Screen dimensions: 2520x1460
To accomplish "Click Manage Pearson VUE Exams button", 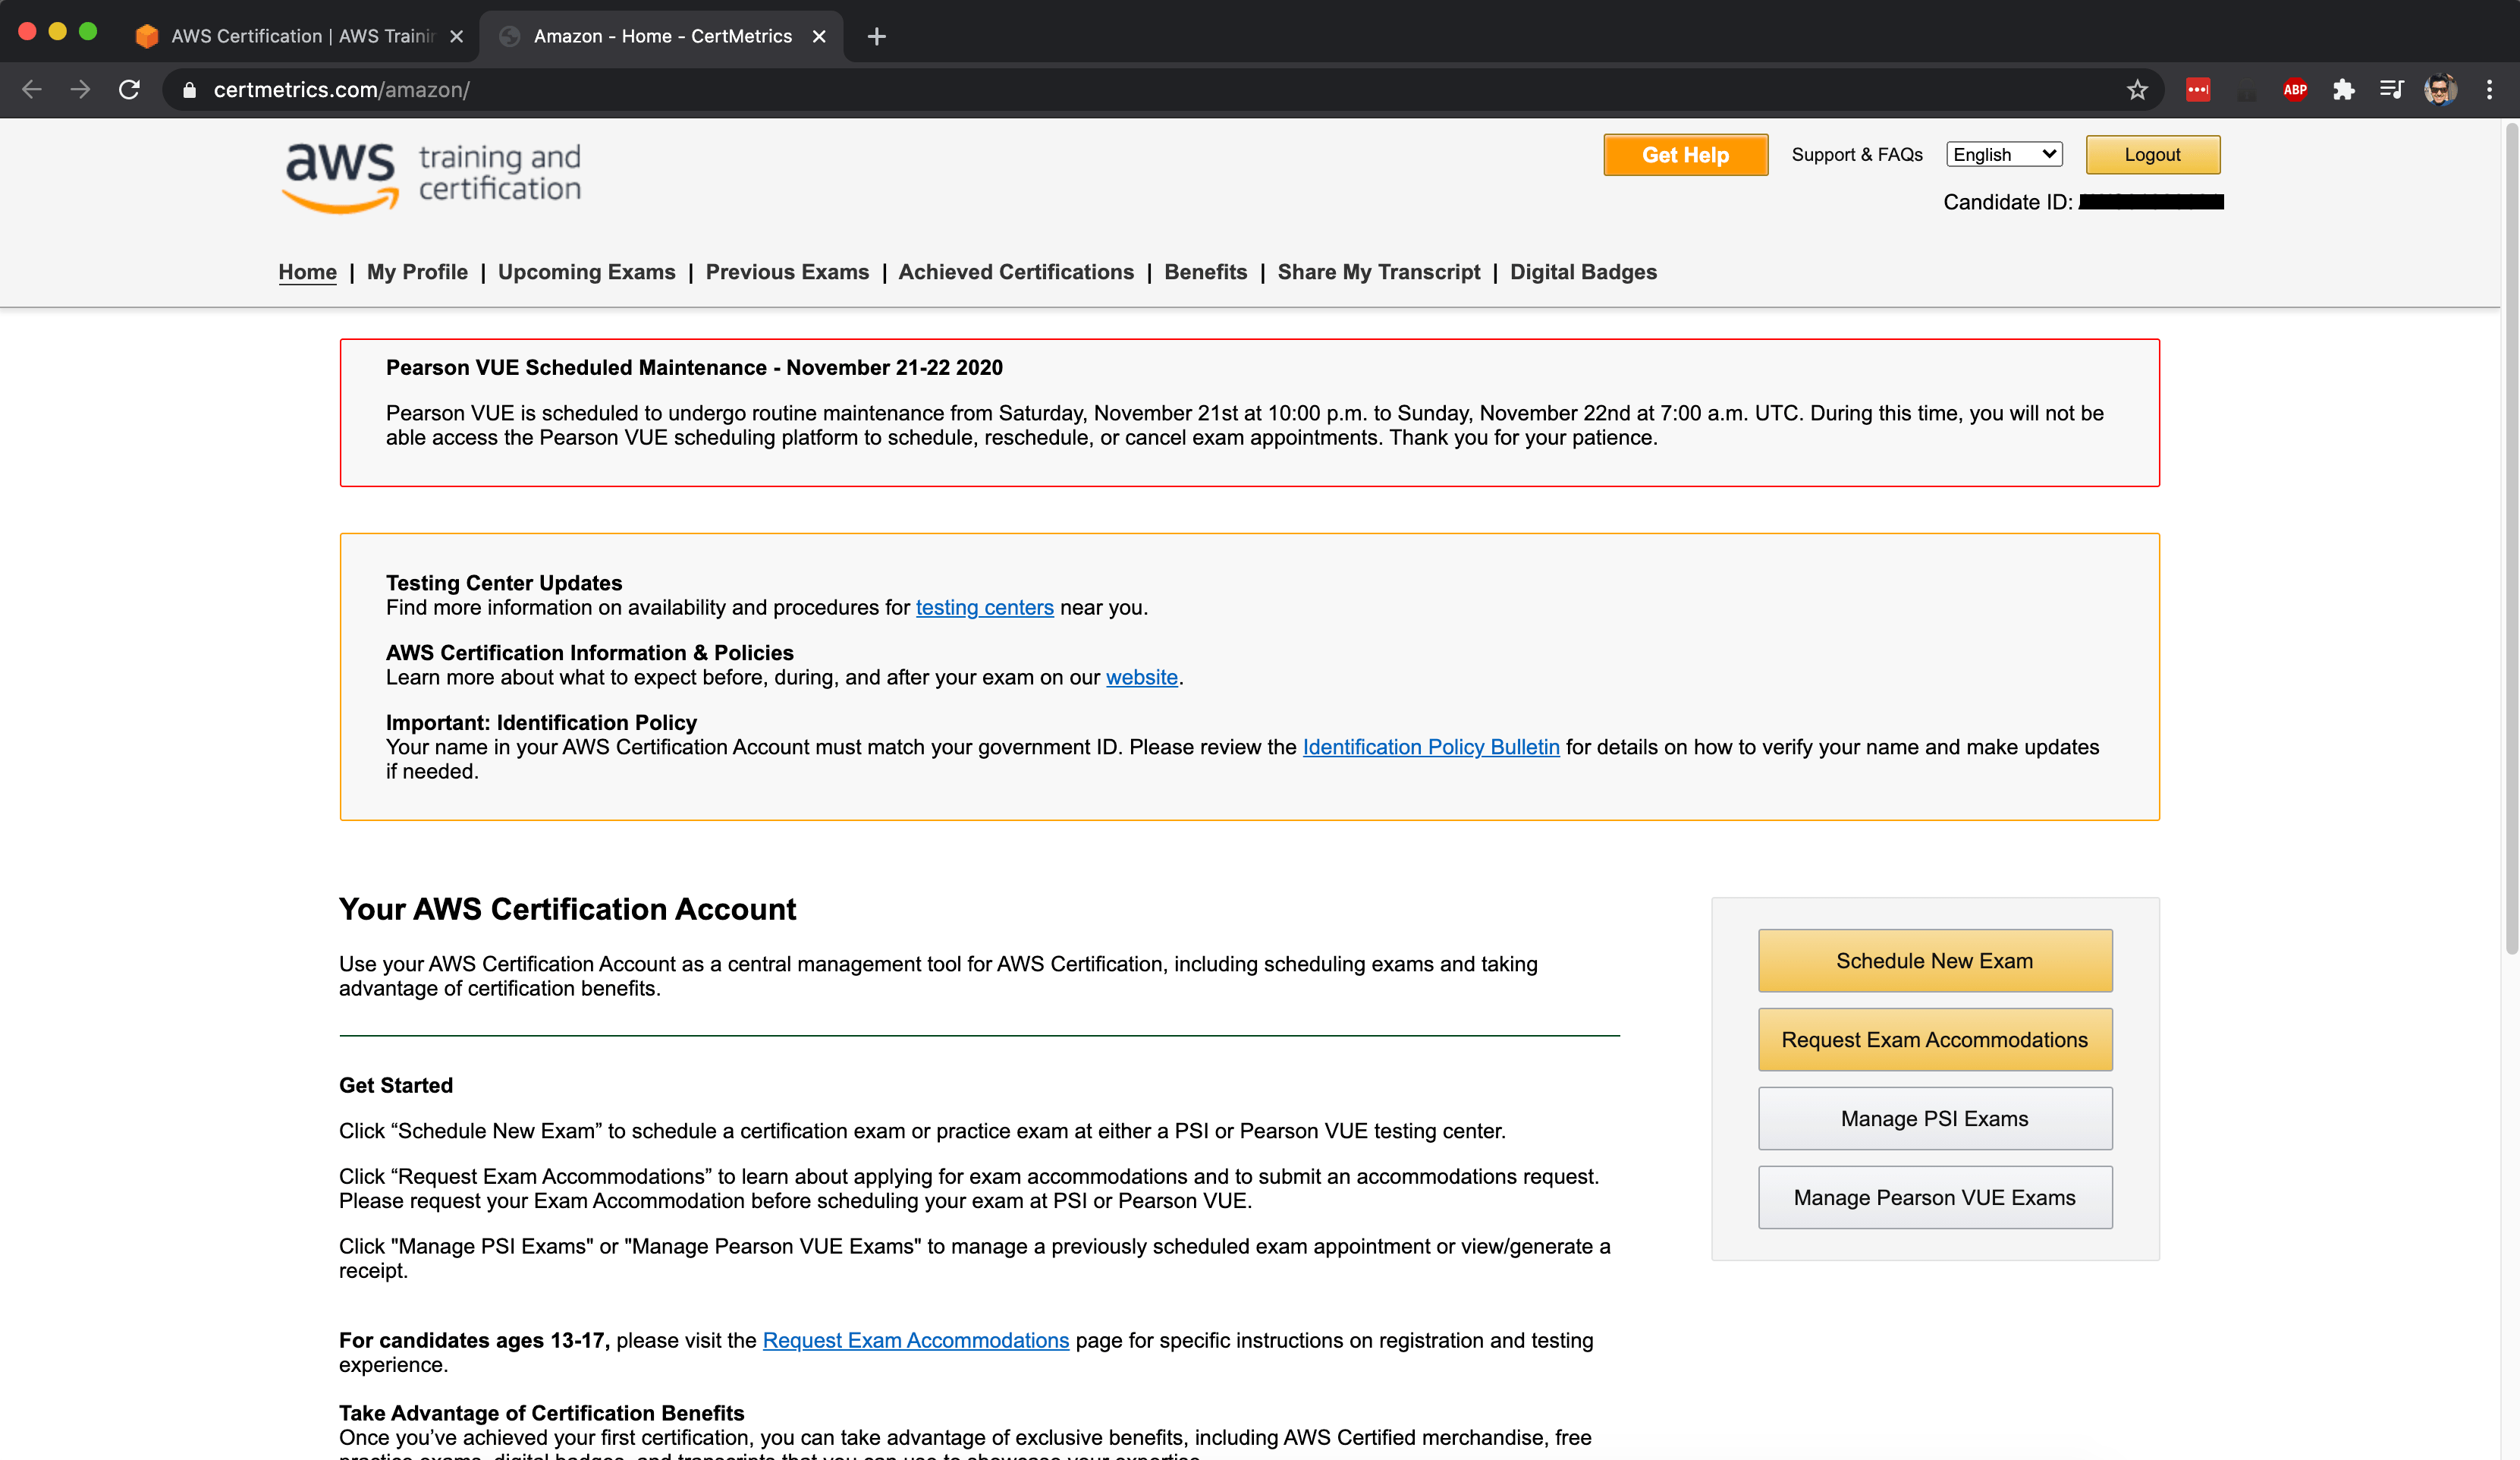I will click(1935, 1197).
